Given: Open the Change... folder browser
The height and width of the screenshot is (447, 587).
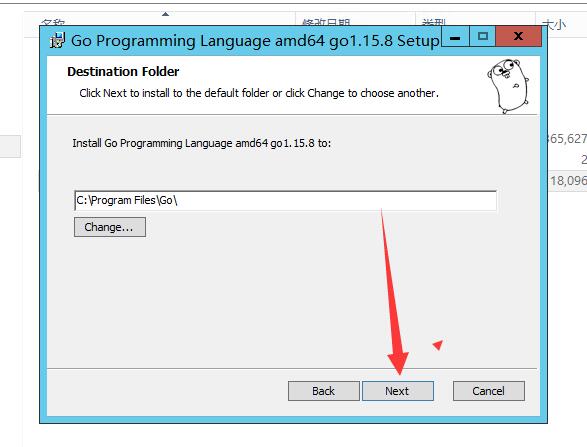Looking at the screenshot, I should point(110,227).
